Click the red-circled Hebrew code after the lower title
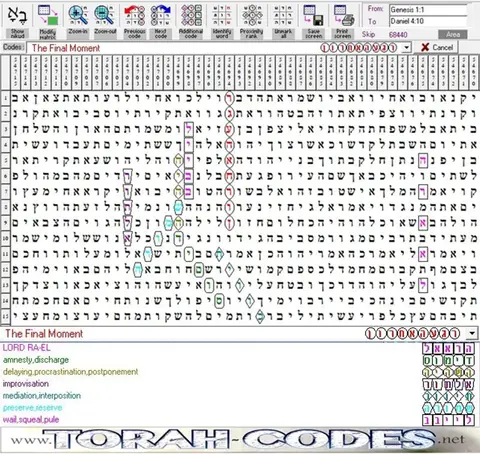Viewport: 480px width, 454px height. (x=412, y=333)
